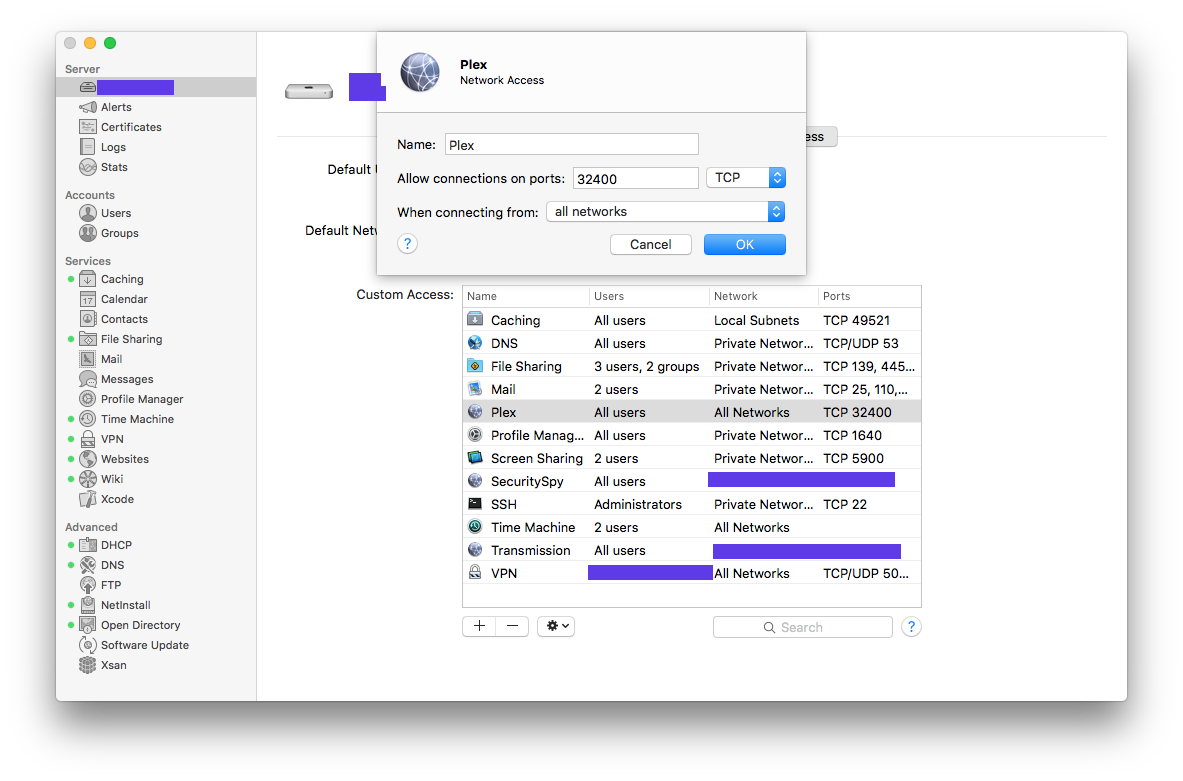
Task: Open the Websites service
Action: coord(124,459)
